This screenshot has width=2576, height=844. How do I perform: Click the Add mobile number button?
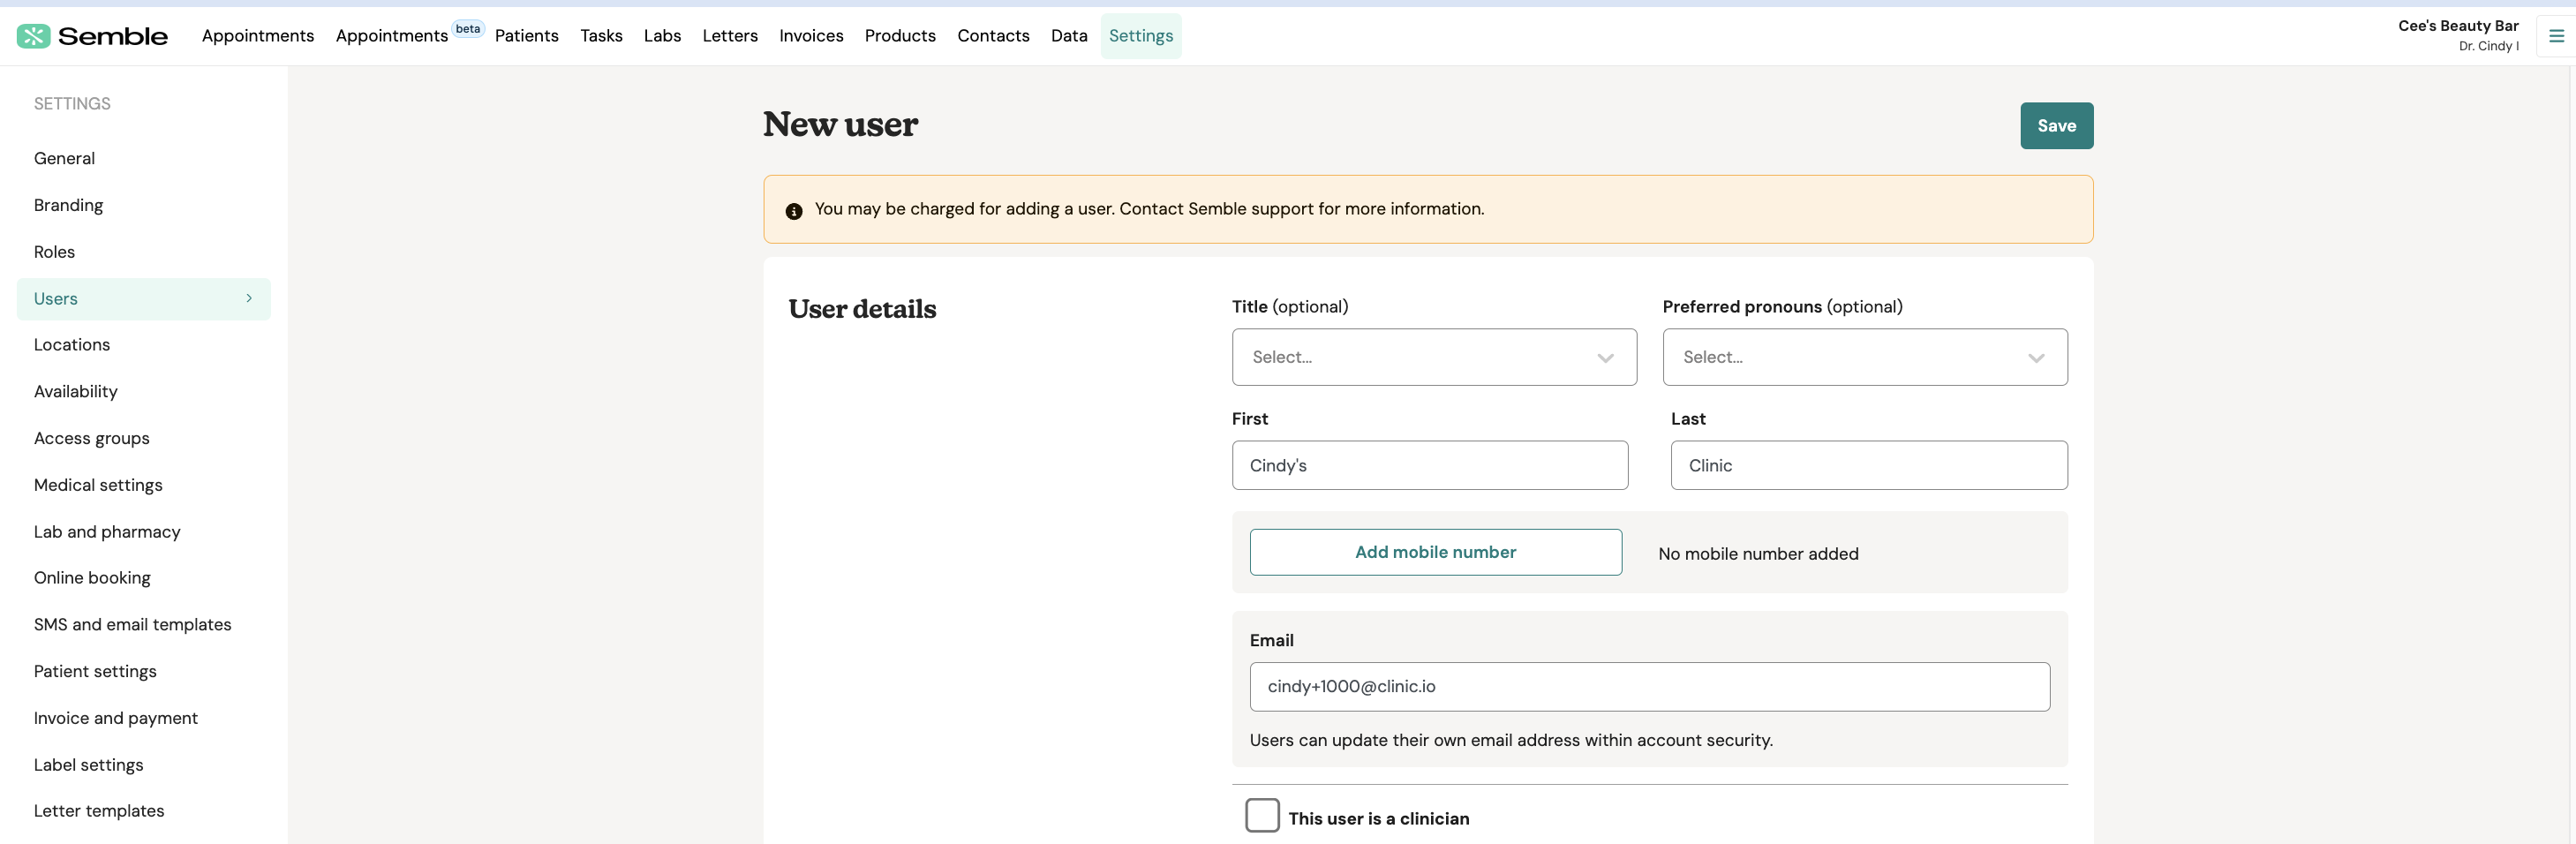[x=1435, y=552]
